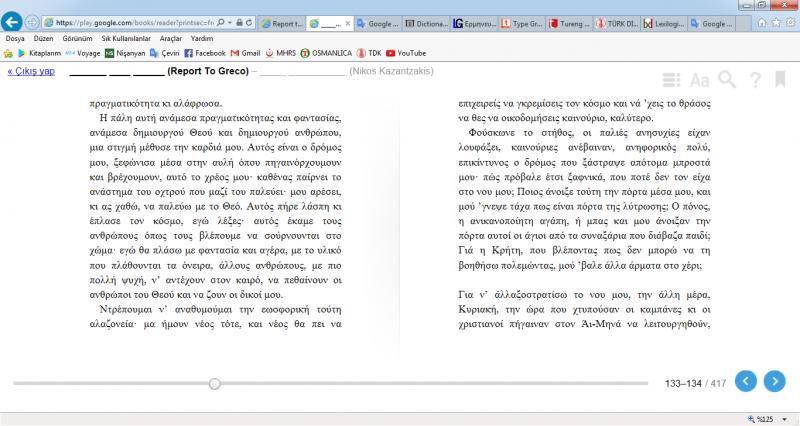Open the MHRS bookmark
This screenshot has height=426, width=800.
coord(280,53)
